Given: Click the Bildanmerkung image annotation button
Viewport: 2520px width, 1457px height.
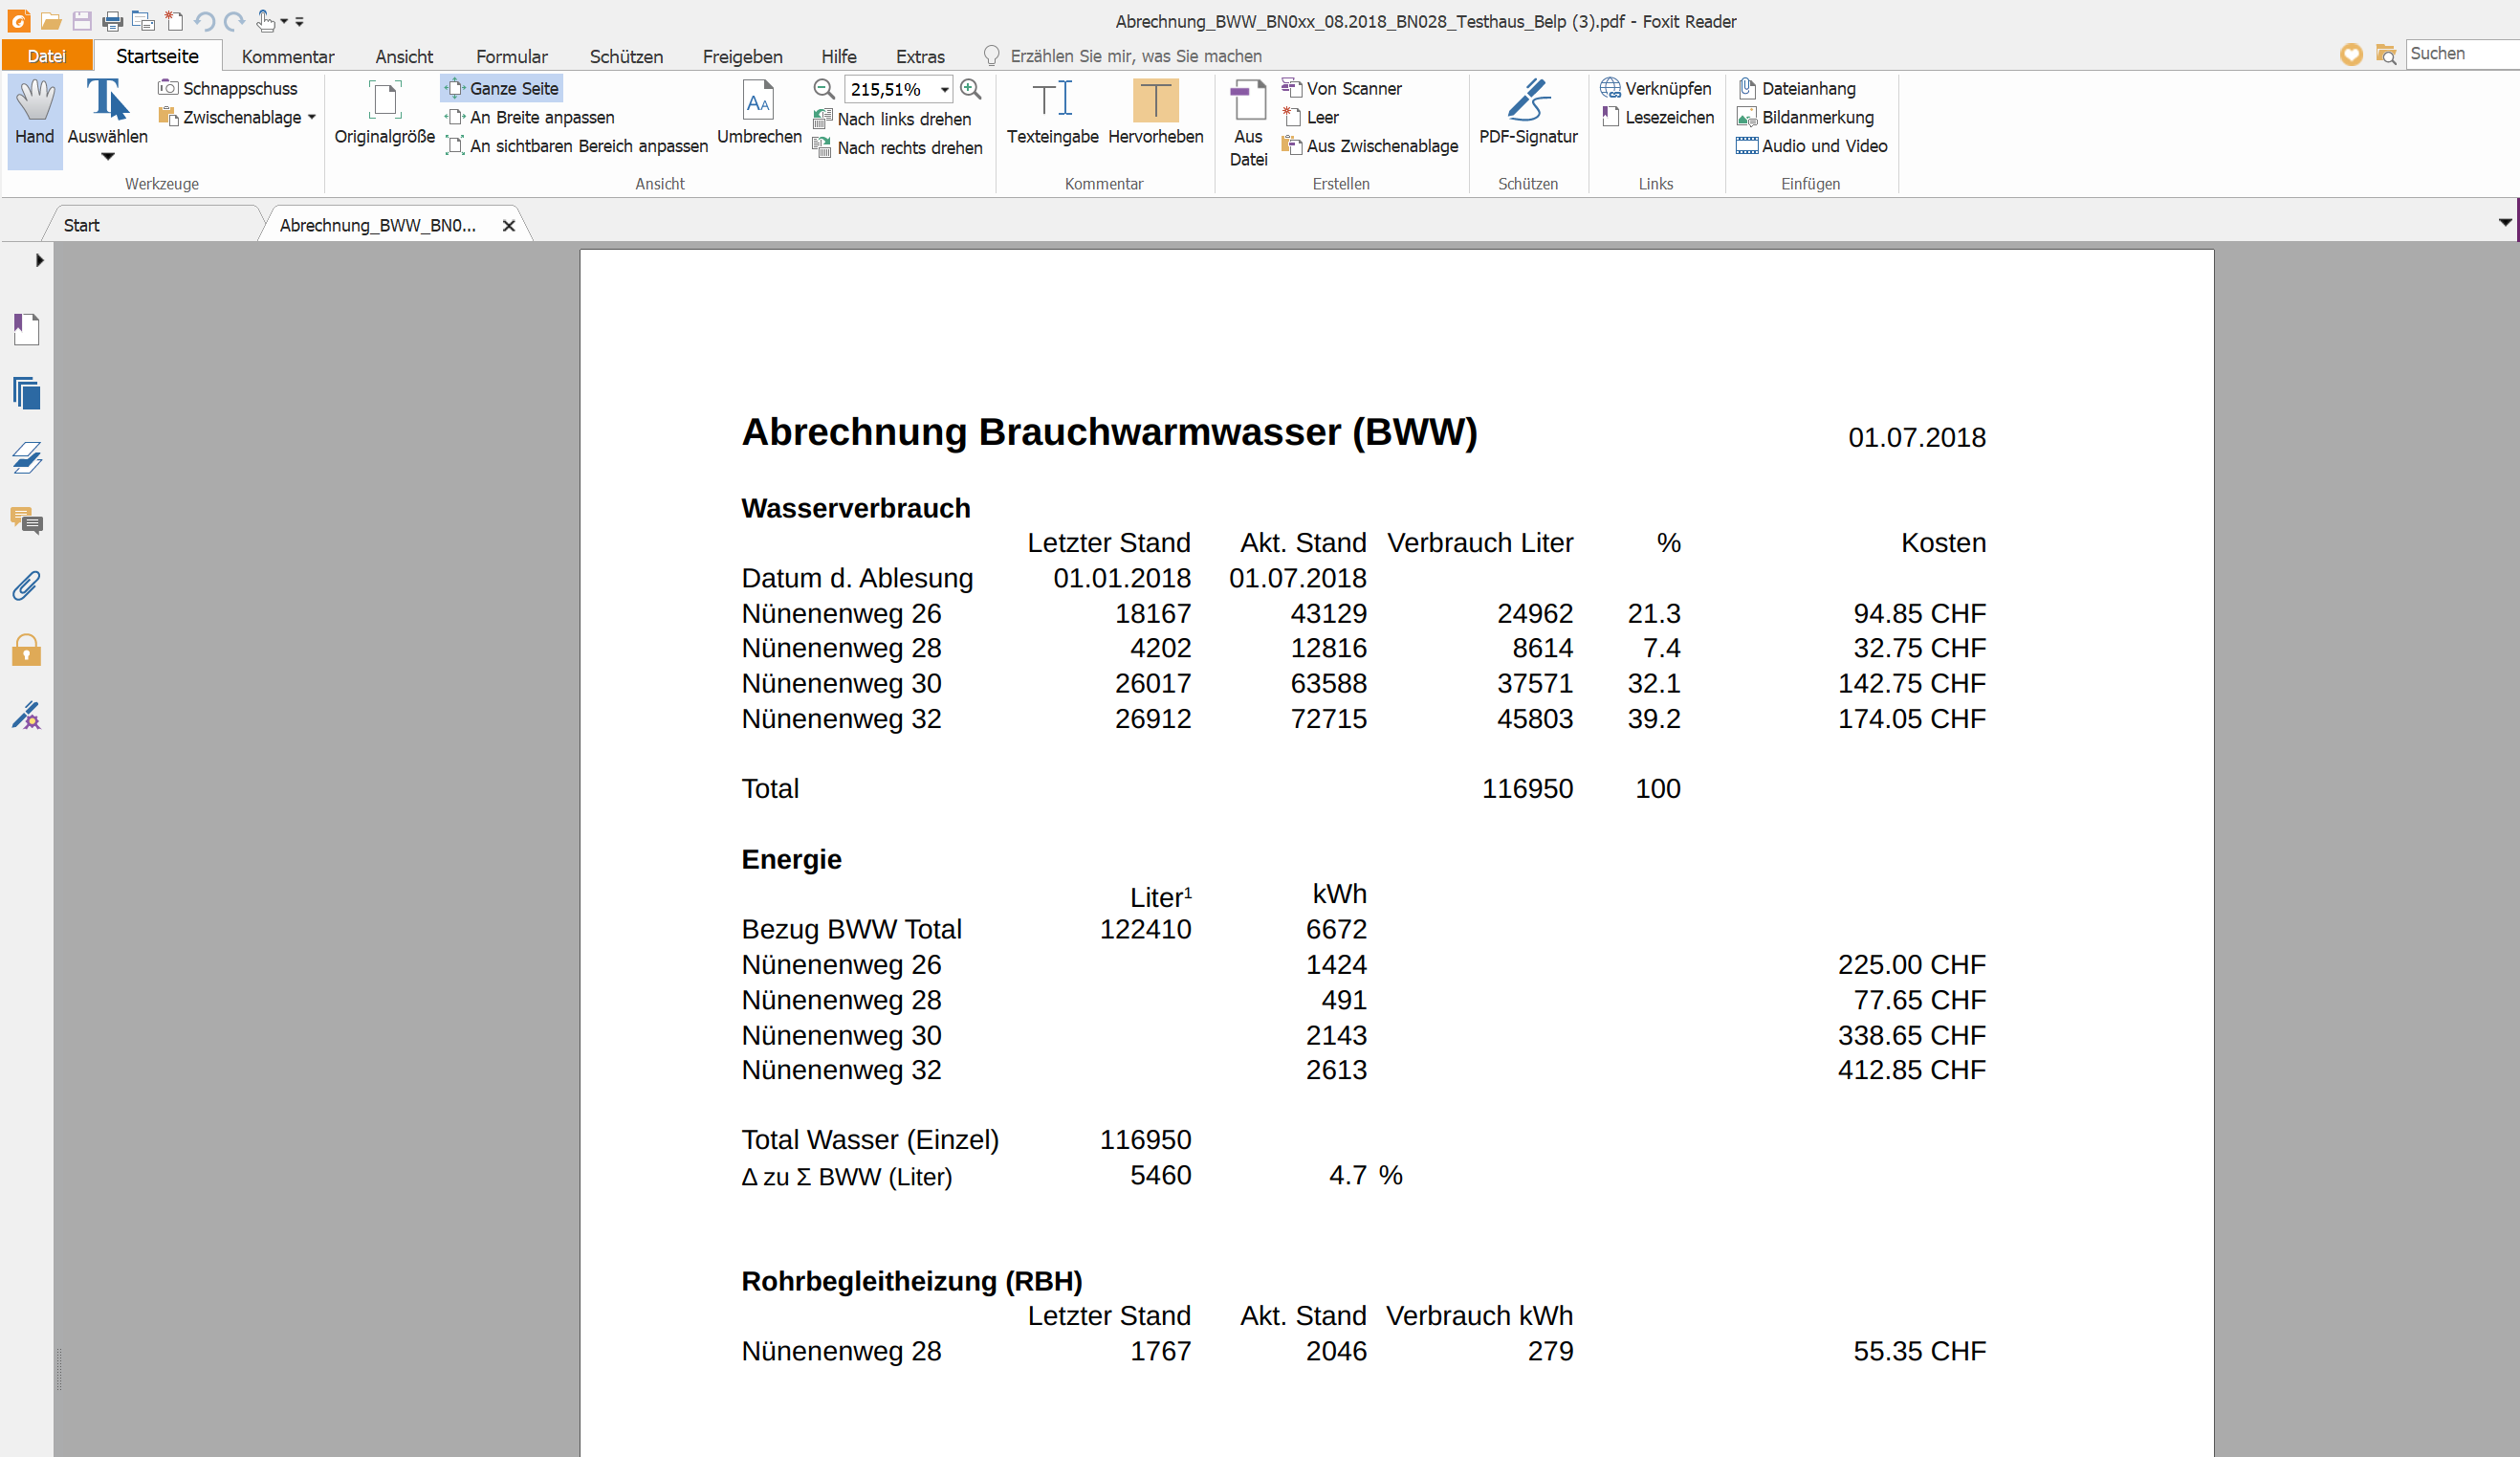Looking at the screenshot, I should tap(1806, 117).
